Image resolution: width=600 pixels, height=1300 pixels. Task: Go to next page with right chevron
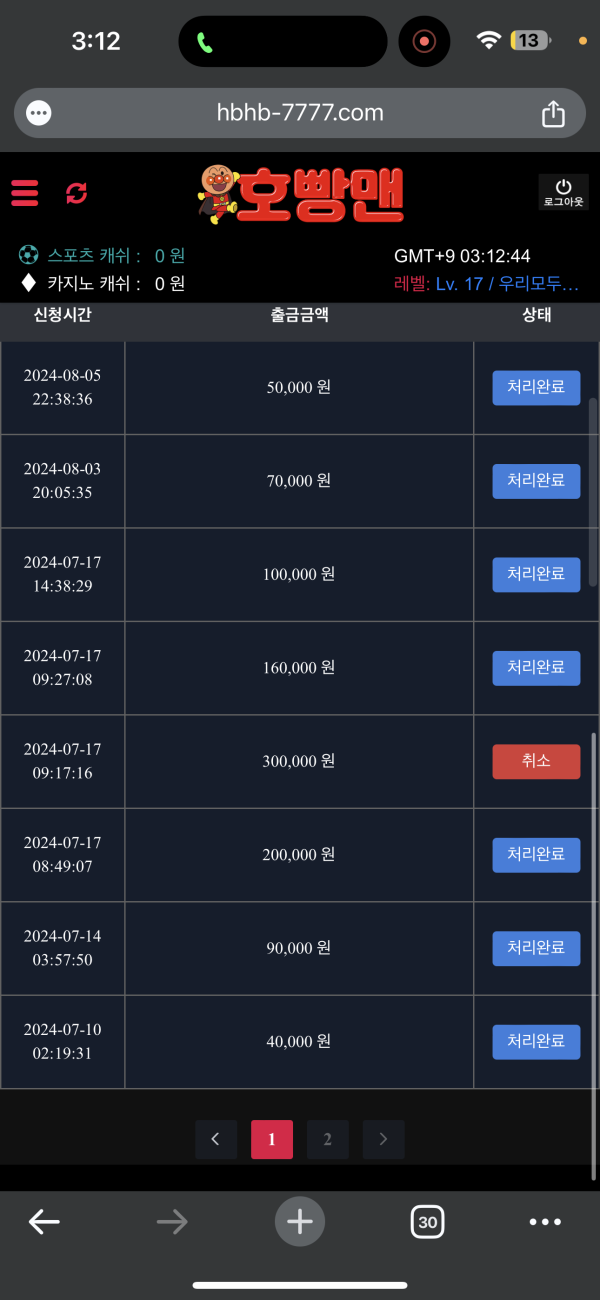(x=383, y=1139)
